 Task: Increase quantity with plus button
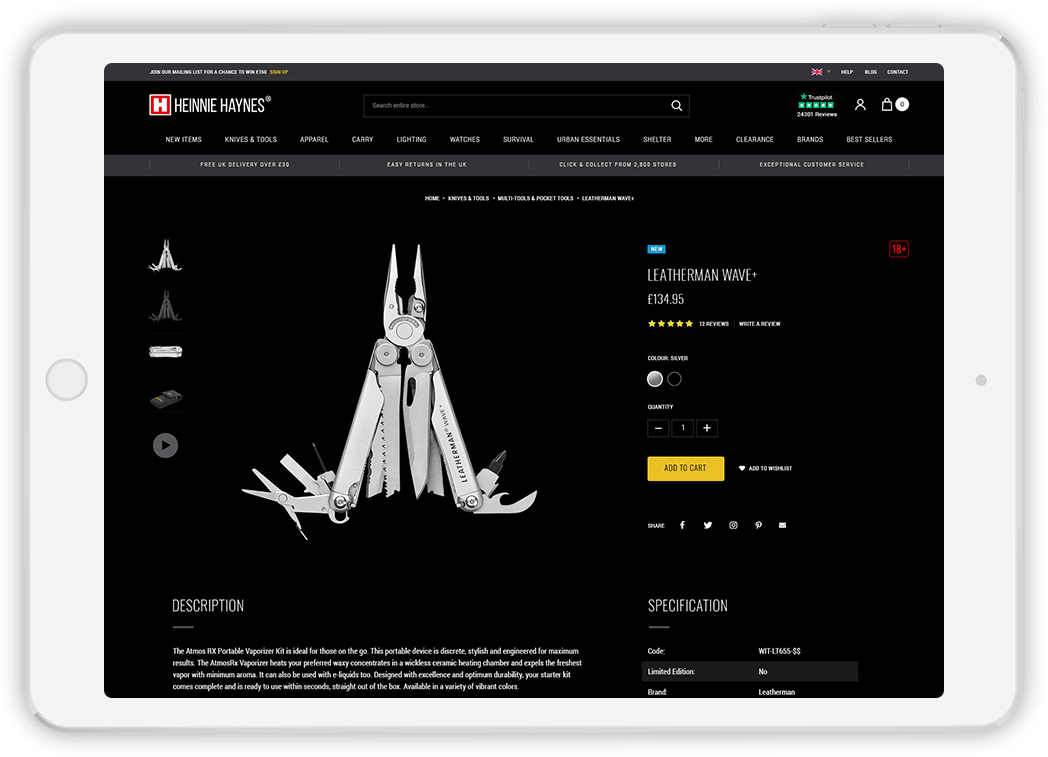(x=706, y=428)
